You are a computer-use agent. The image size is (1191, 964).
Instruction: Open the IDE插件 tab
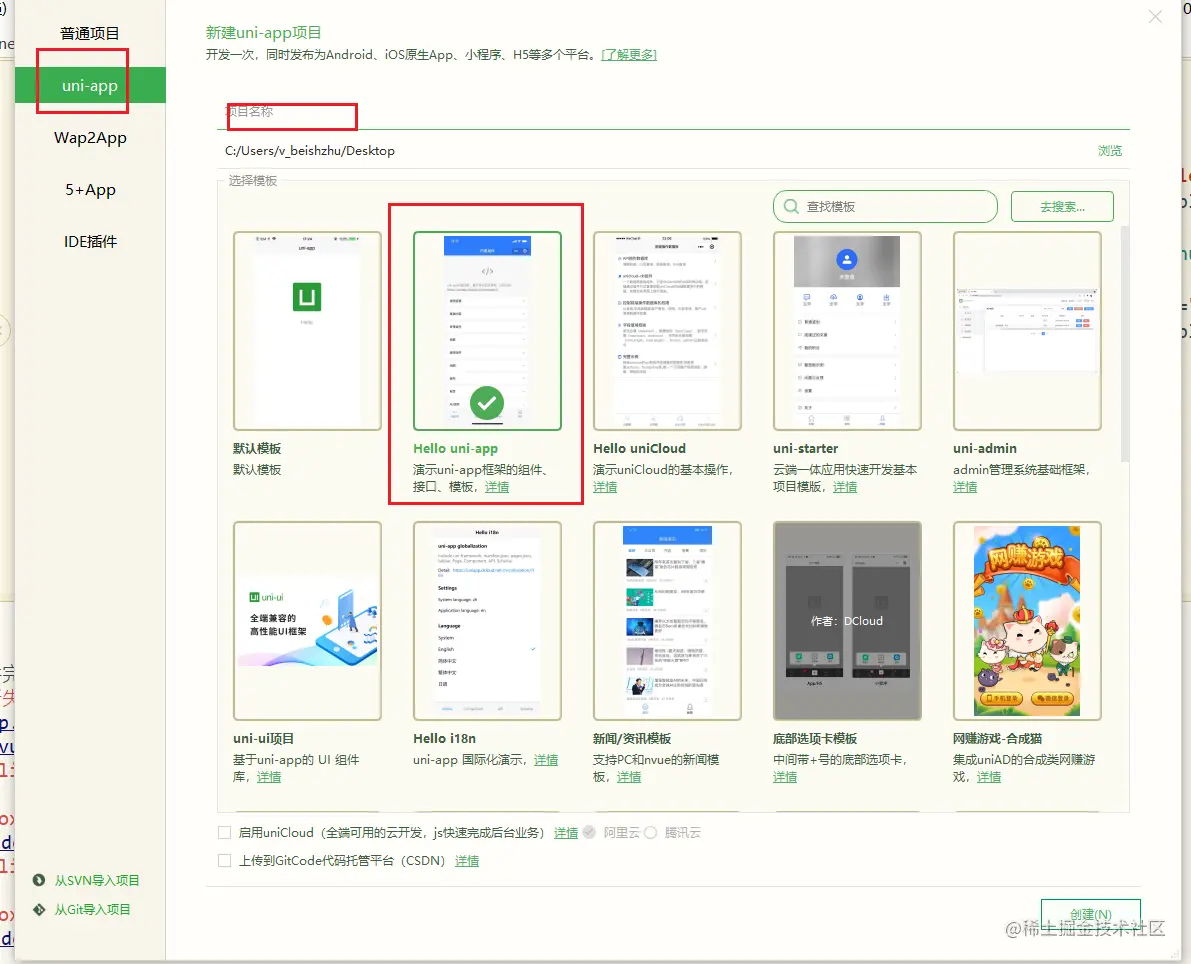(x=90, y=242)
